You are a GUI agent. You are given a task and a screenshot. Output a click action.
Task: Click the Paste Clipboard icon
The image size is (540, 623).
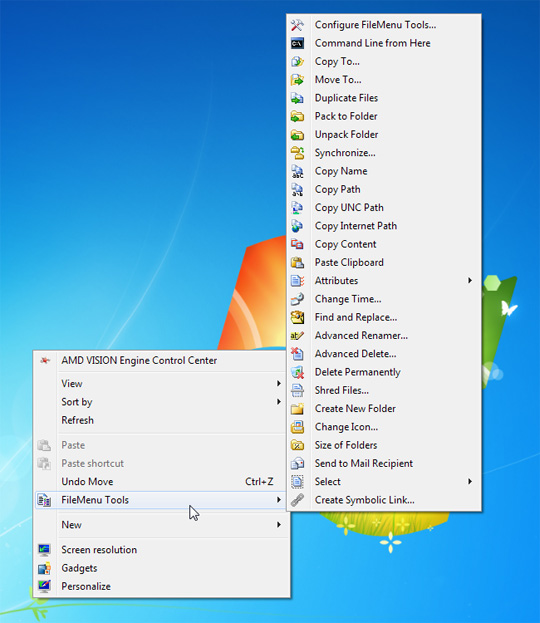(x=297, y=263)
